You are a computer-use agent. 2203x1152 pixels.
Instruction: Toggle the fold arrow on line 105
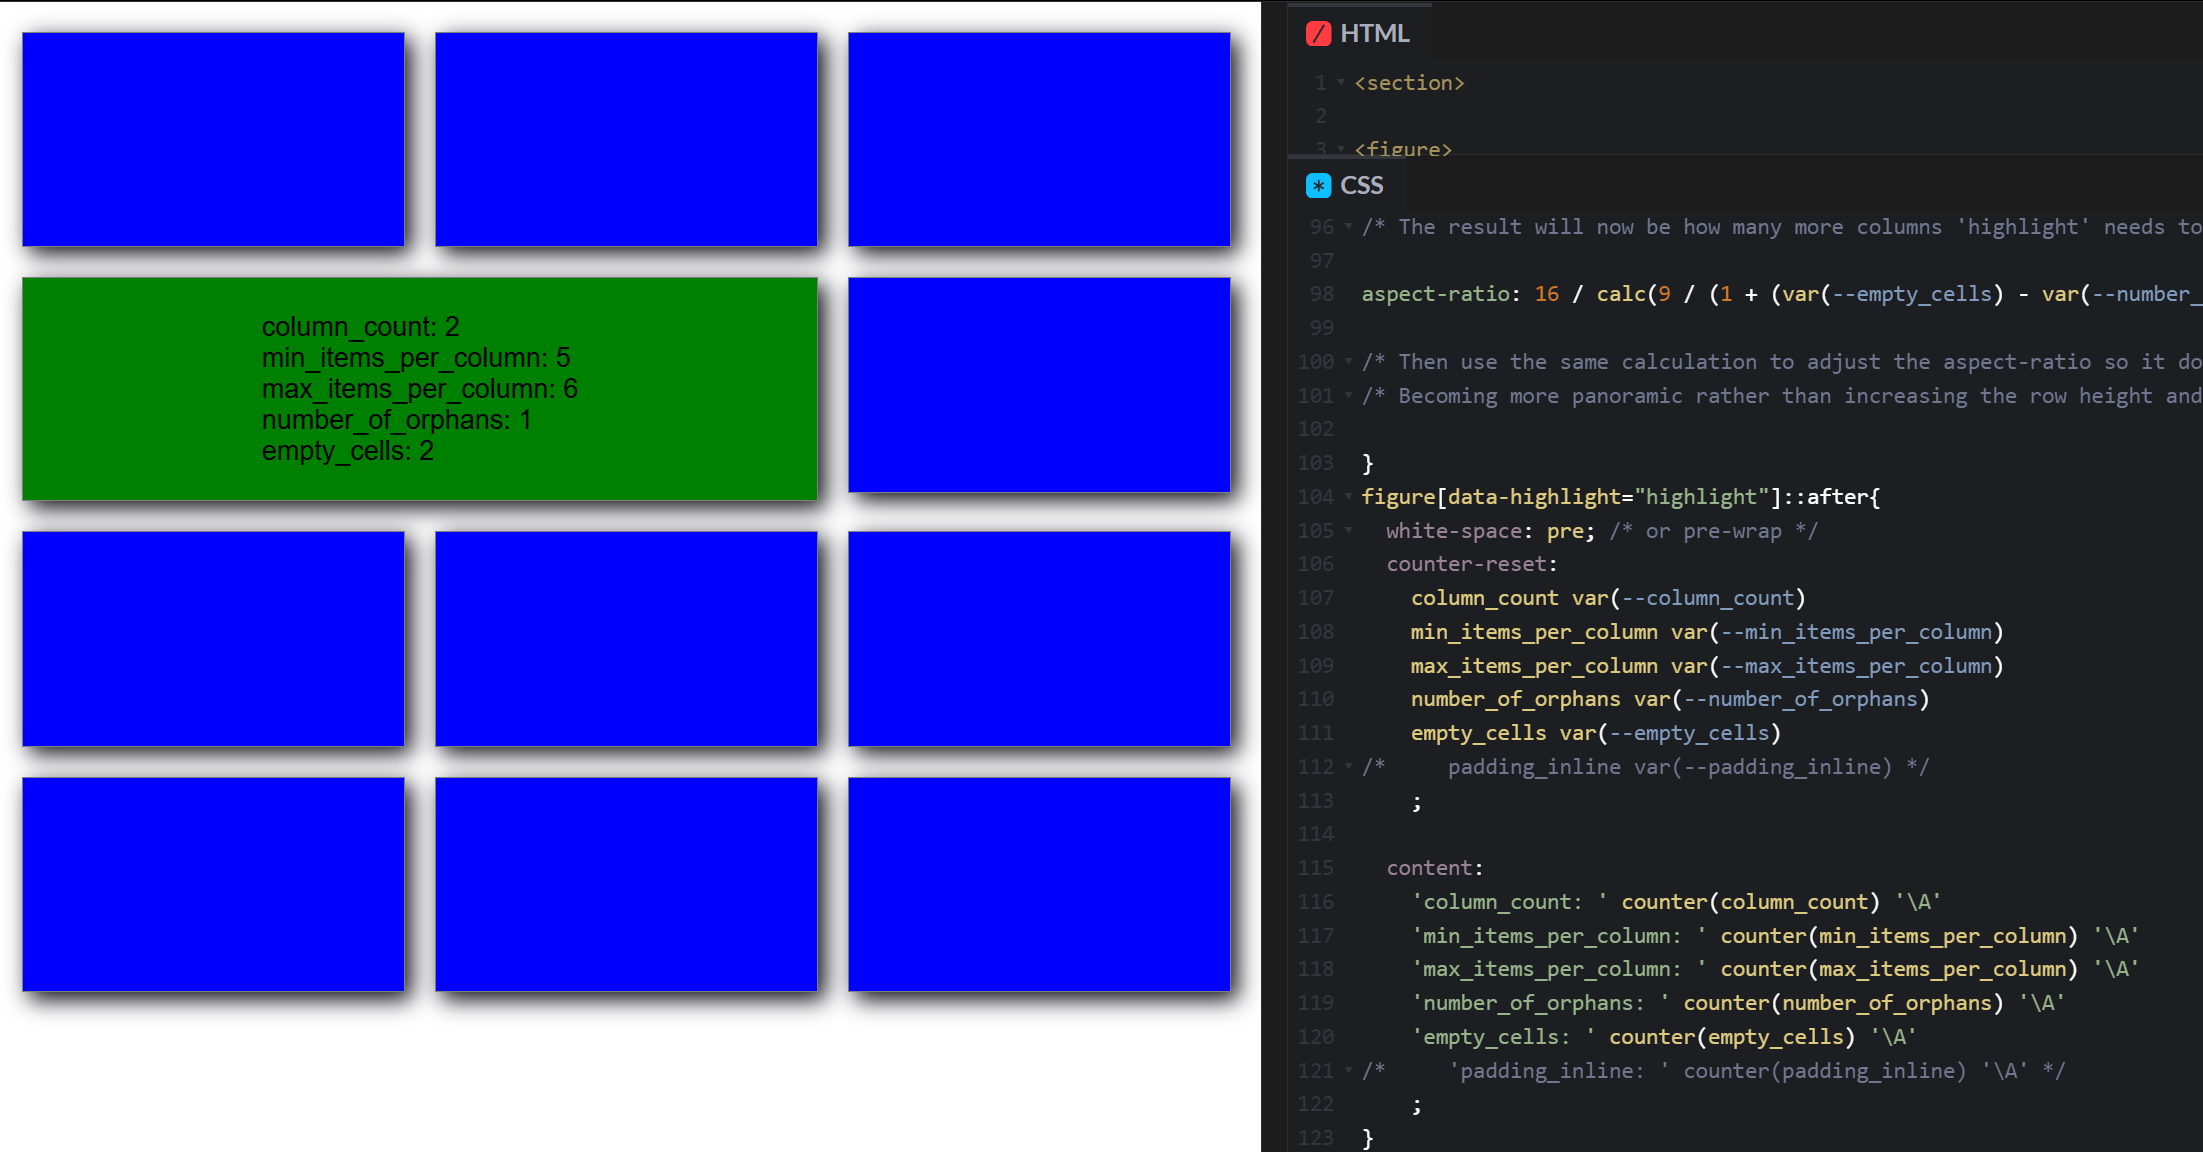[1348, 531]
